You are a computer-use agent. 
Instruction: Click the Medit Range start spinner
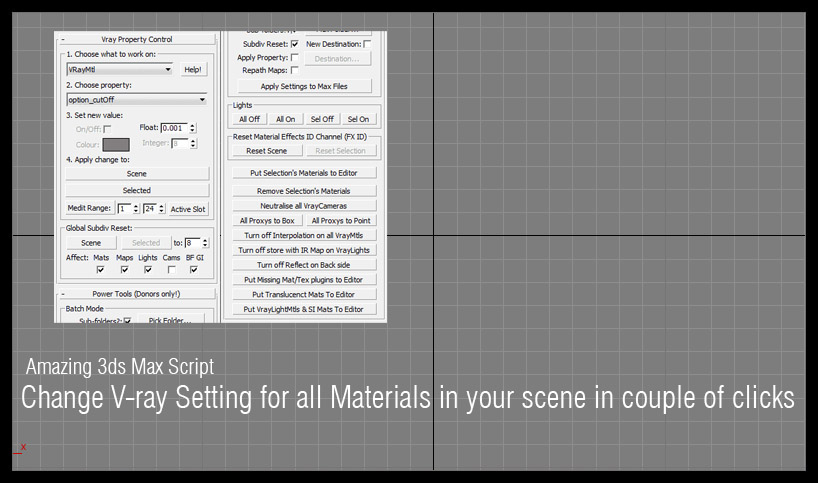coord(136,209)
